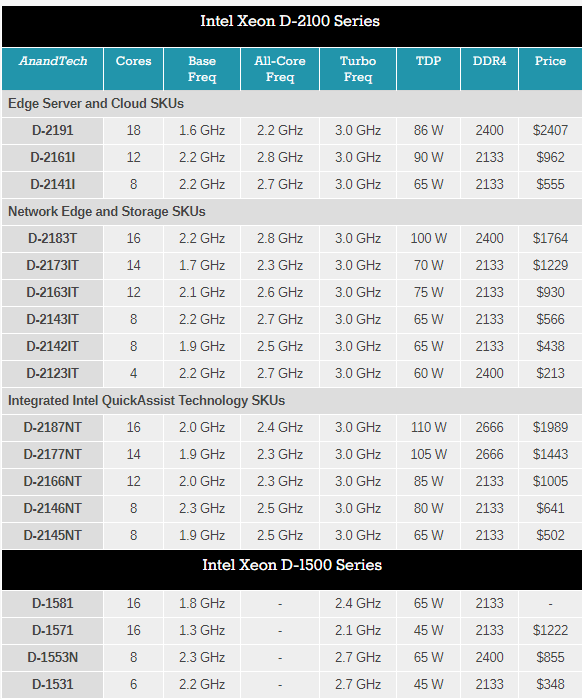This screenshot has width=582, height=699.
Task: Click the D-1553N model cell
Action: pos(53,658)
